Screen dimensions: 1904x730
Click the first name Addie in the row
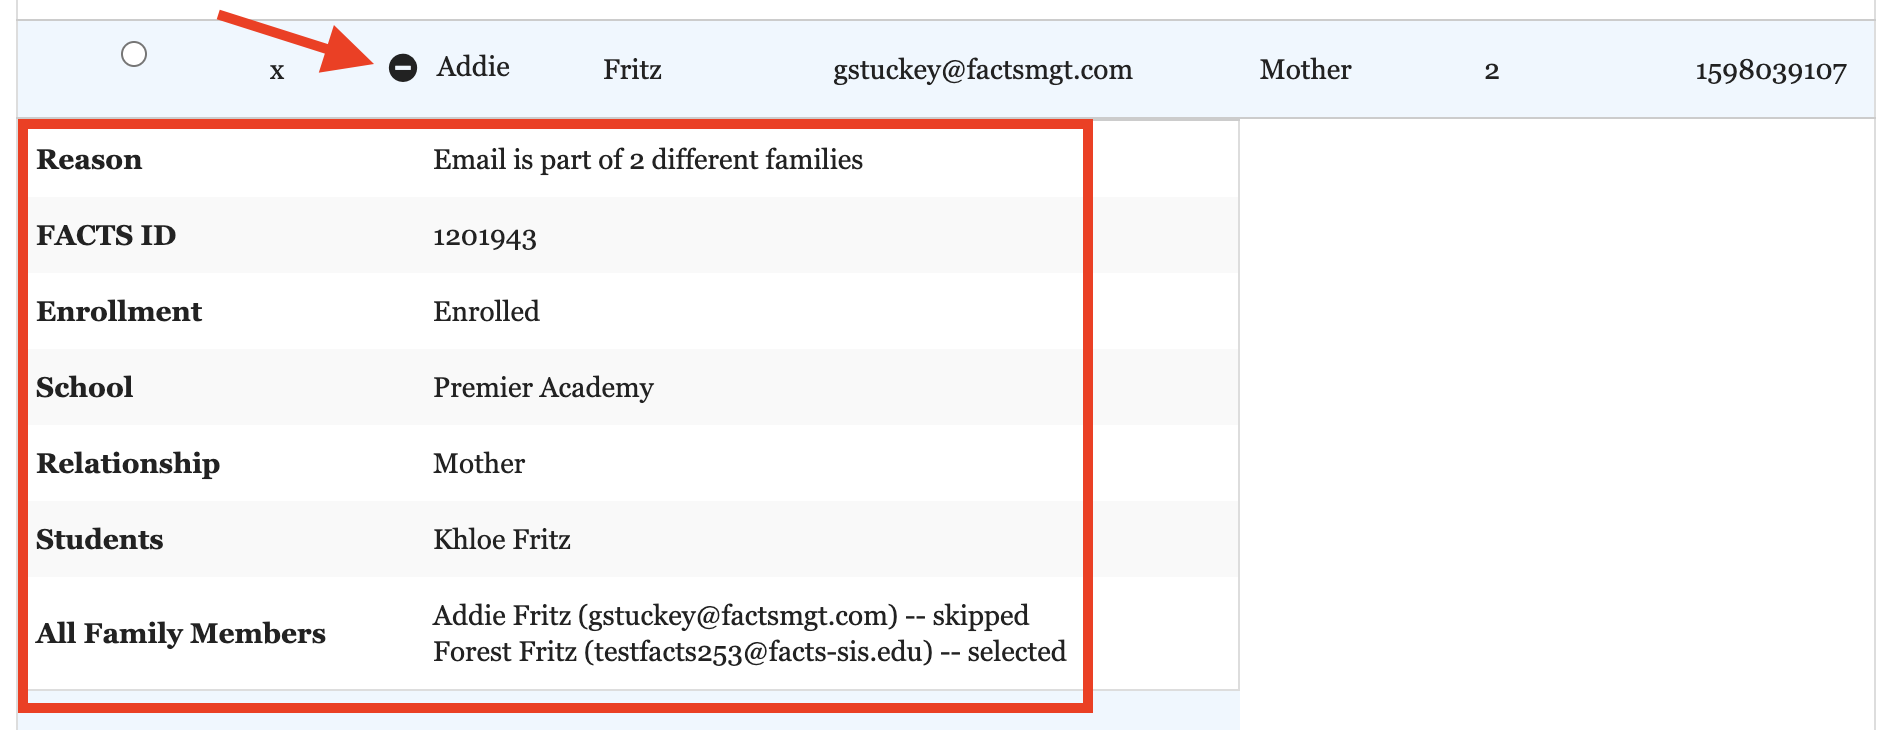(473, 67)
